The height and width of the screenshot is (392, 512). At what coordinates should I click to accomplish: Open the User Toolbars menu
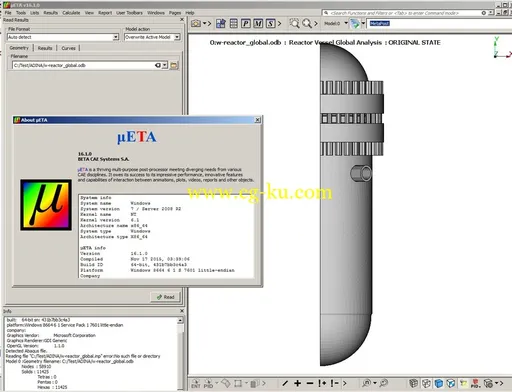tap(129, 13)
